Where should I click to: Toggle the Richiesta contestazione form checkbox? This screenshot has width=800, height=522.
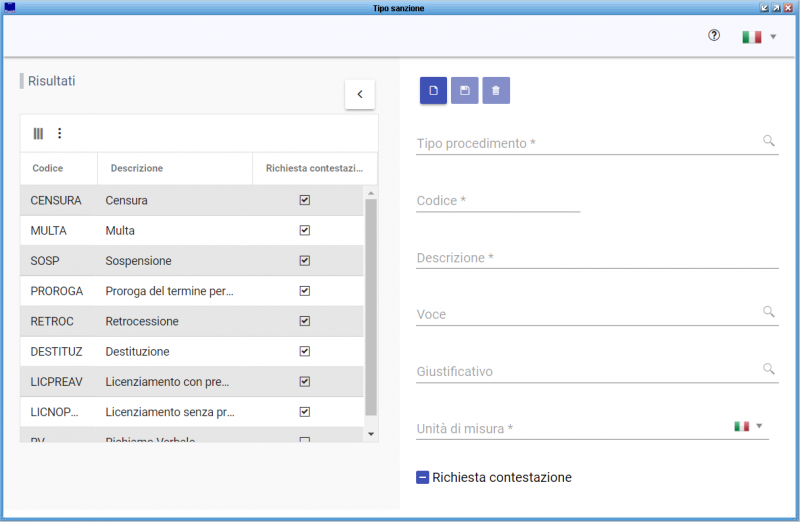tap(422, 477)
